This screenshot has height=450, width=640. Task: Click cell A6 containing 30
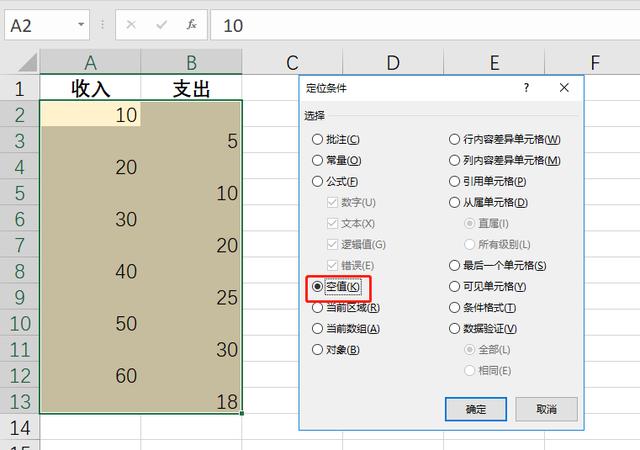click(90, 219)
